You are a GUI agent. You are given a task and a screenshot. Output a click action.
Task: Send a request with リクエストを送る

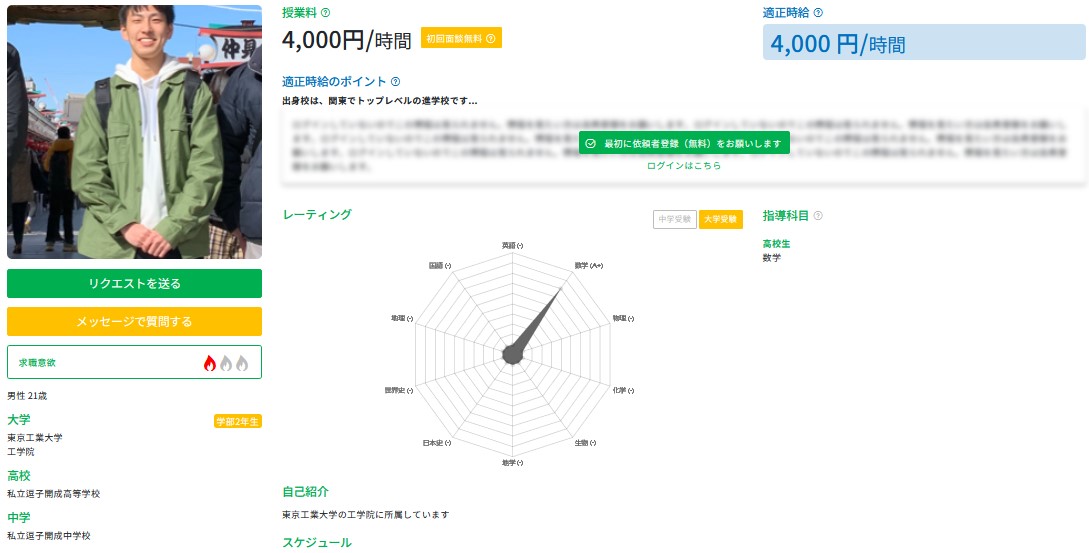pyautogui.click(x=134, y=283)
